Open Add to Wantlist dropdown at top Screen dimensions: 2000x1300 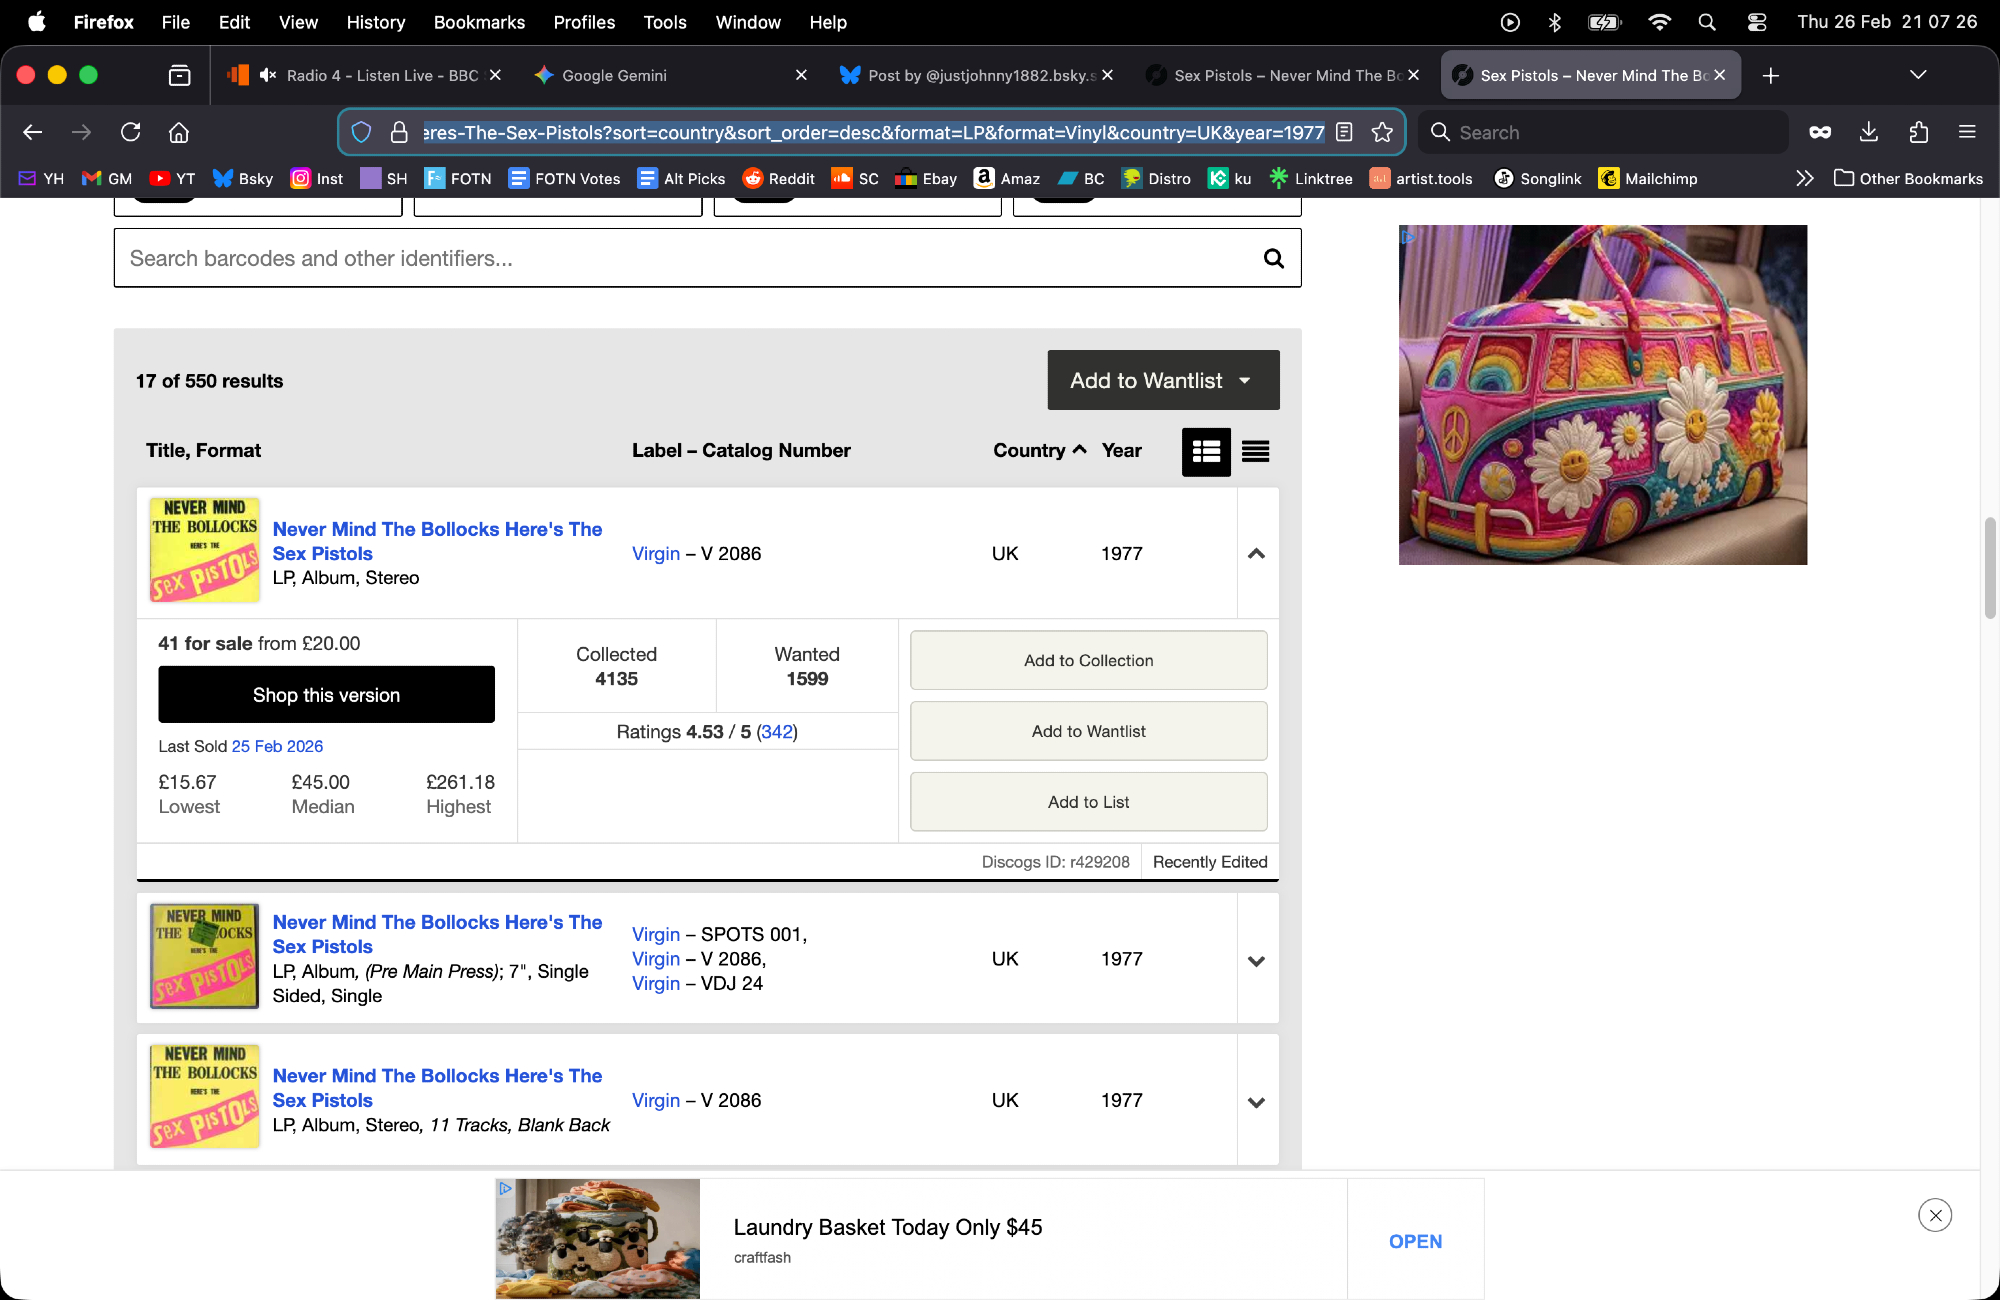[x=1162, y=380]
